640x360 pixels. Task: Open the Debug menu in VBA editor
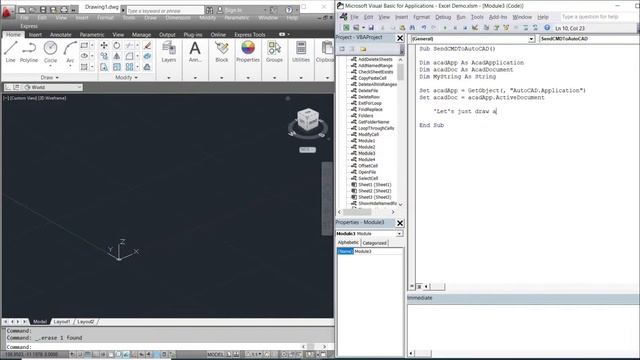click(443, 17)
